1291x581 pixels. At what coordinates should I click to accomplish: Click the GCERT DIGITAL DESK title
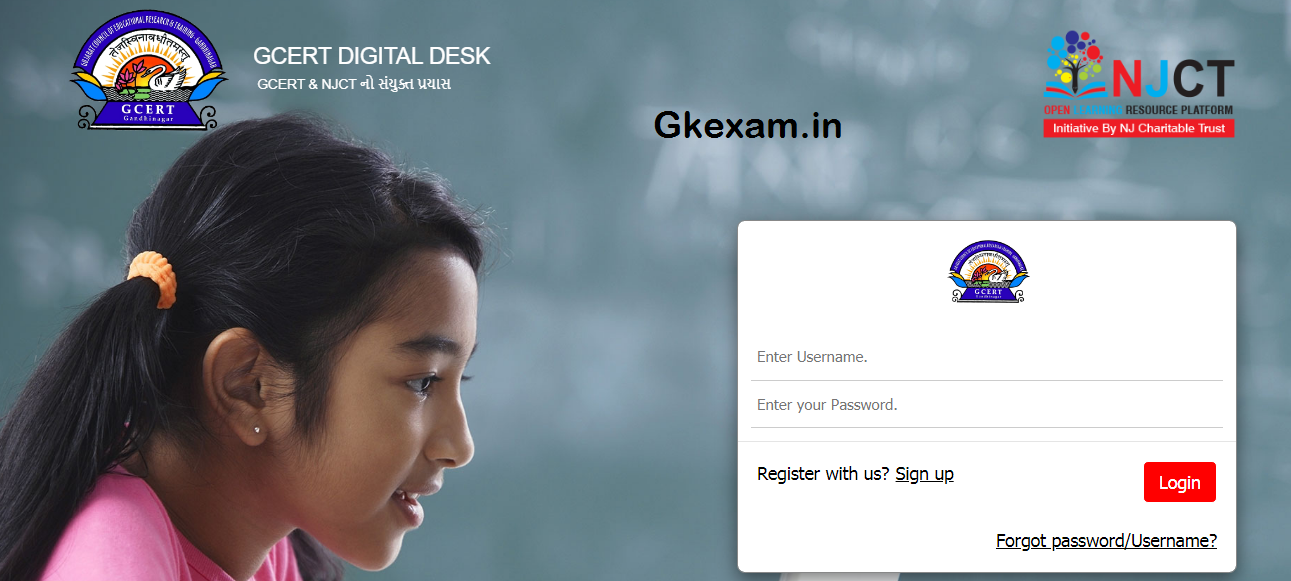click(x=372, y=56)
